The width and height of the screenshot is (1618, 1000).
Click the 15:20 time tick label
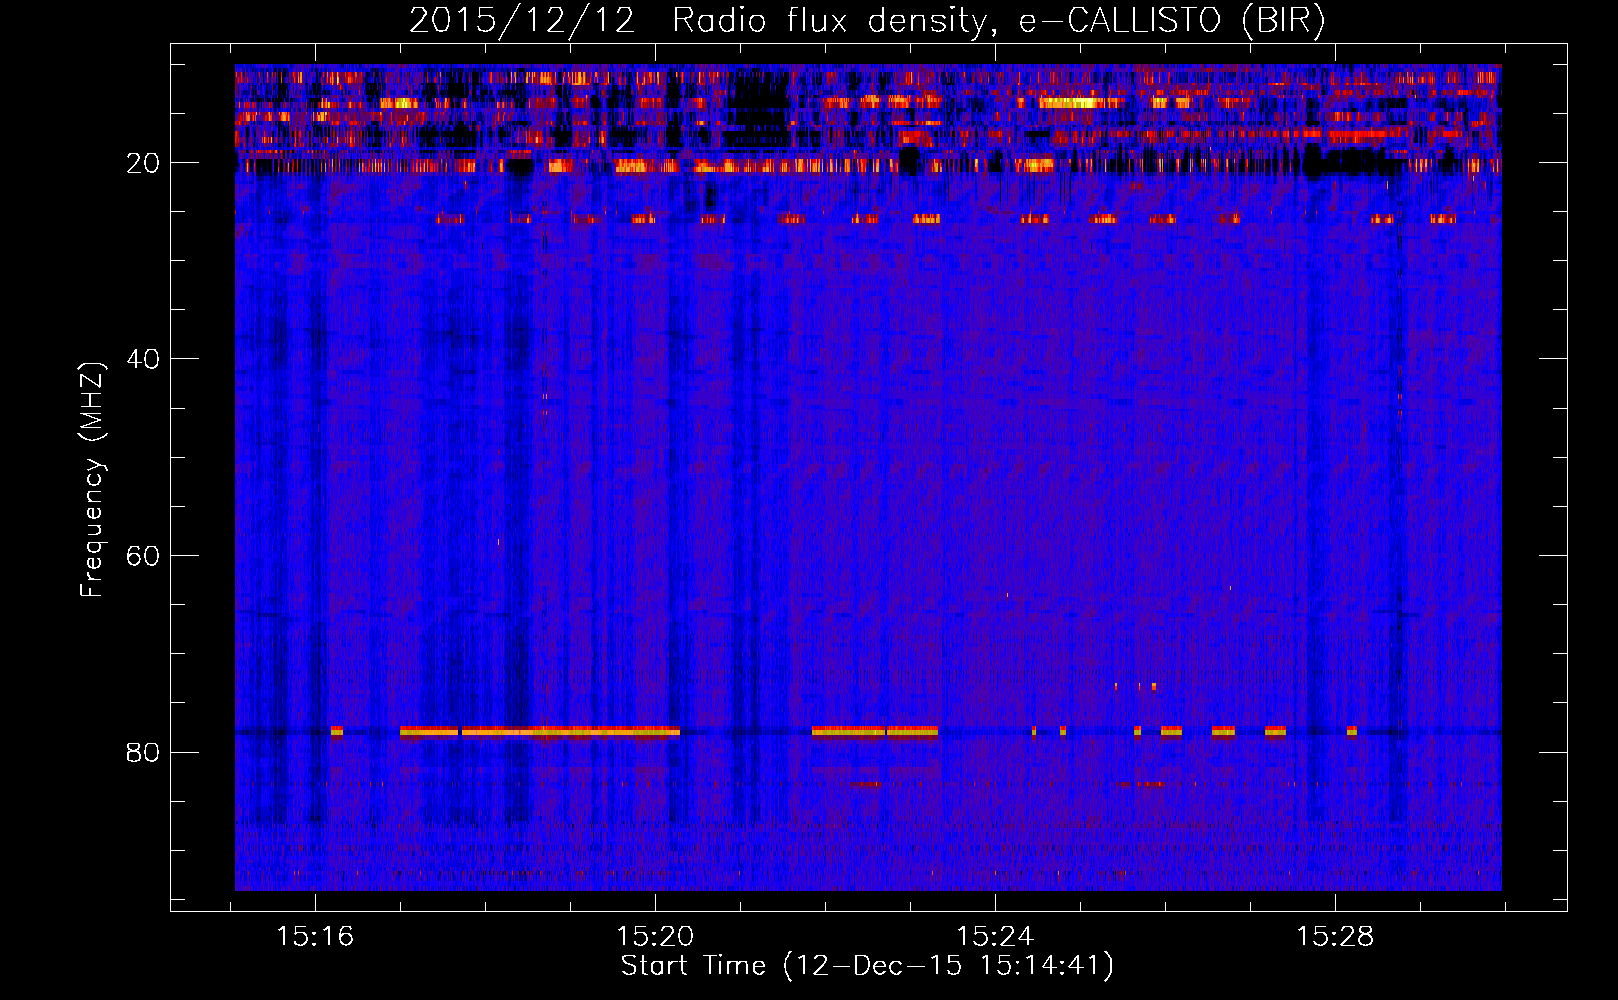[x=655, y=937]
